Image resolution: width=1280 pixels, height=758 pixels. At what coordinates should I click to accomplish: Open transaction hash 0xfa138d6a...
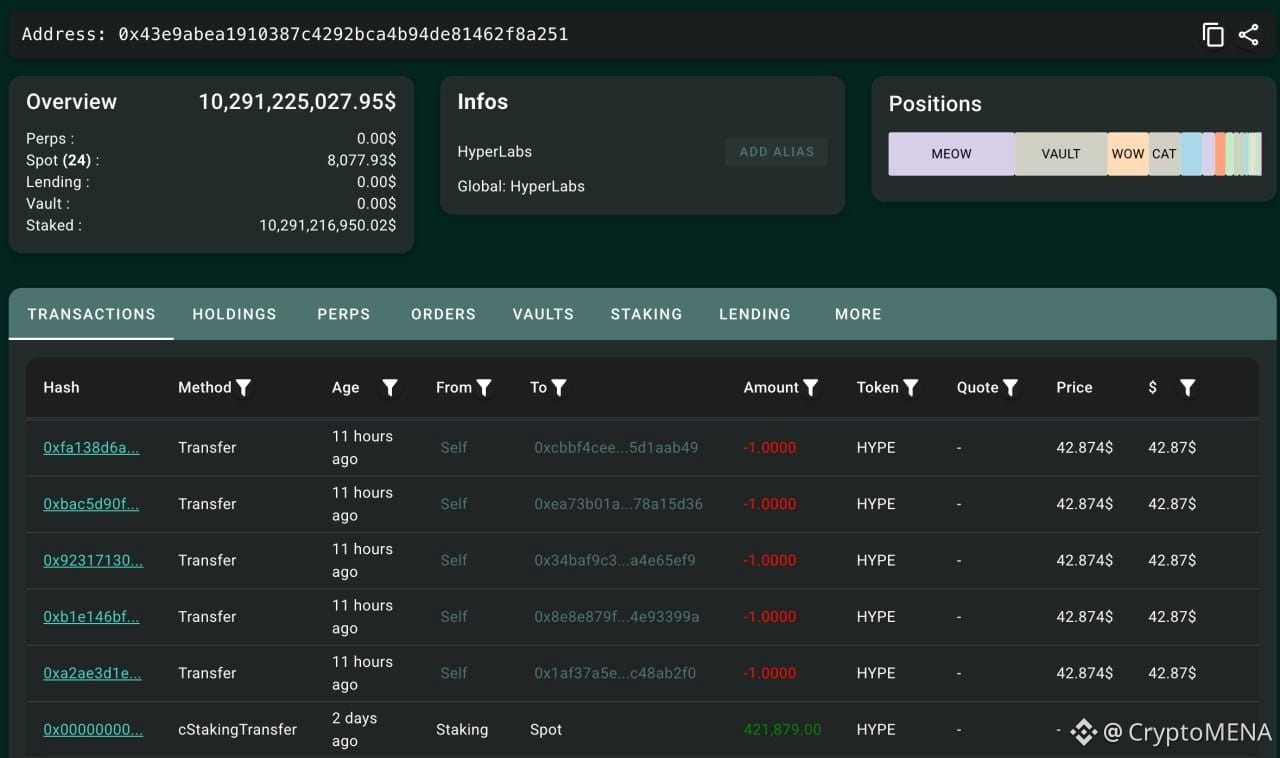(x=91, y=448)
